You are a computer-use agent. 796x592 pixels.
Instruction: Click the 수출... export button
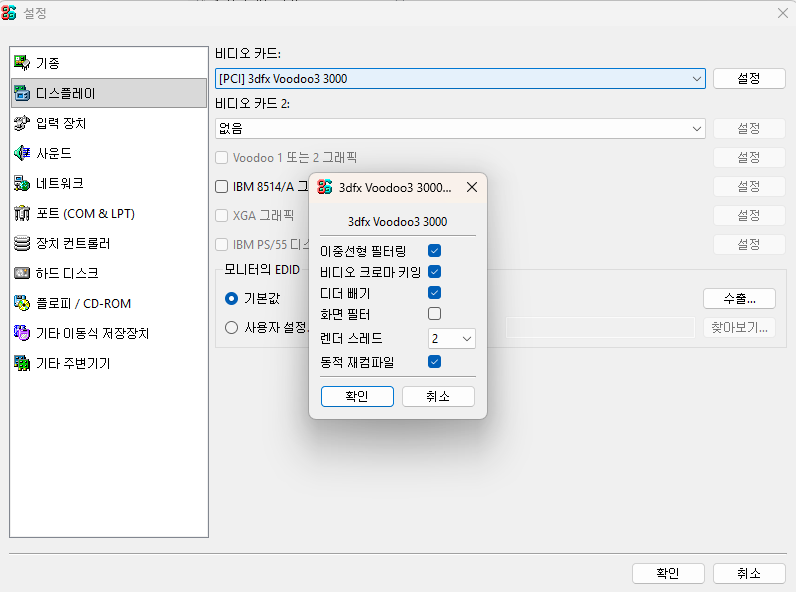point(739,299)
